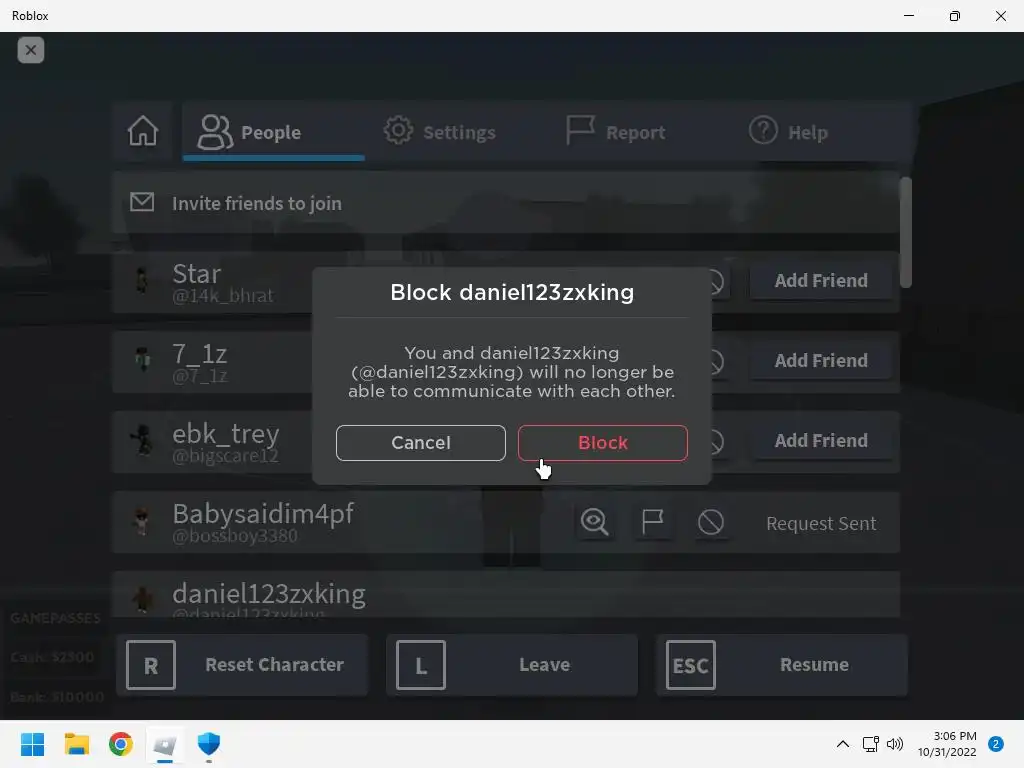Block Star using the circle-slash icon
The image size is (1024, 768).
718,281
